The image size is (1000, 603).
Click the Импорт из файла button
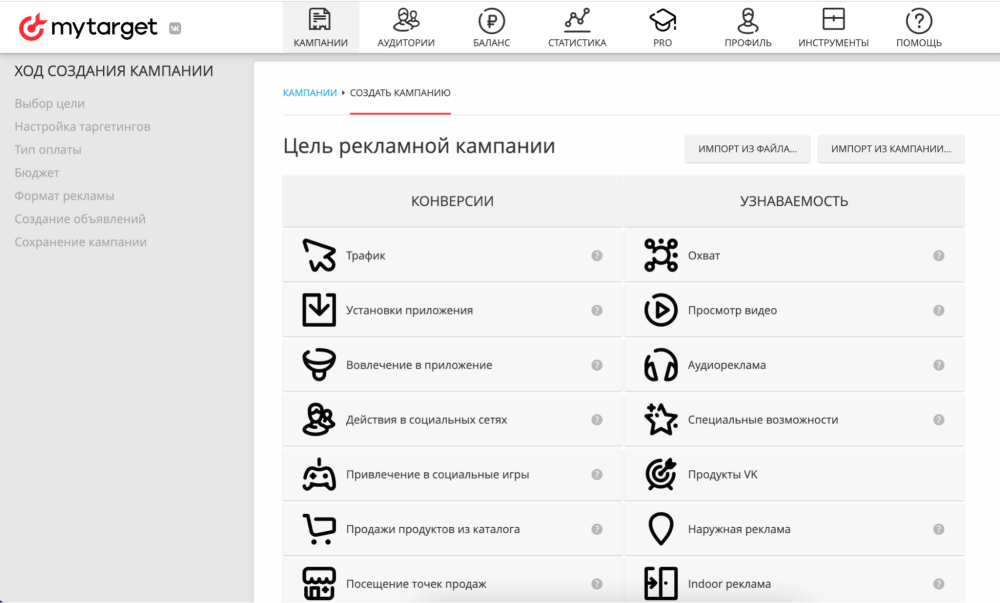[x=747, y=148]
